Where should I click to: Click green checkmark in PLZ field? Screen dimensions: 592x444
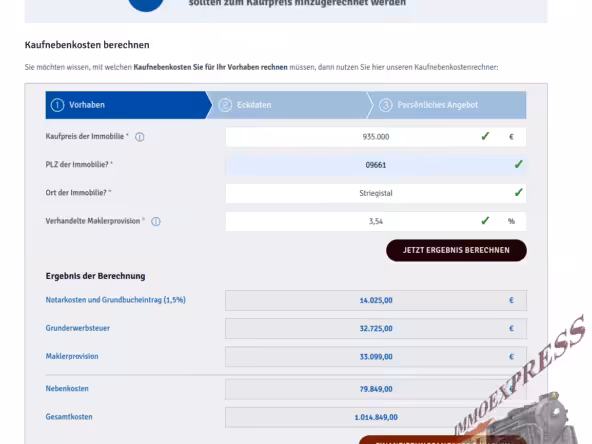coord(518,164)
